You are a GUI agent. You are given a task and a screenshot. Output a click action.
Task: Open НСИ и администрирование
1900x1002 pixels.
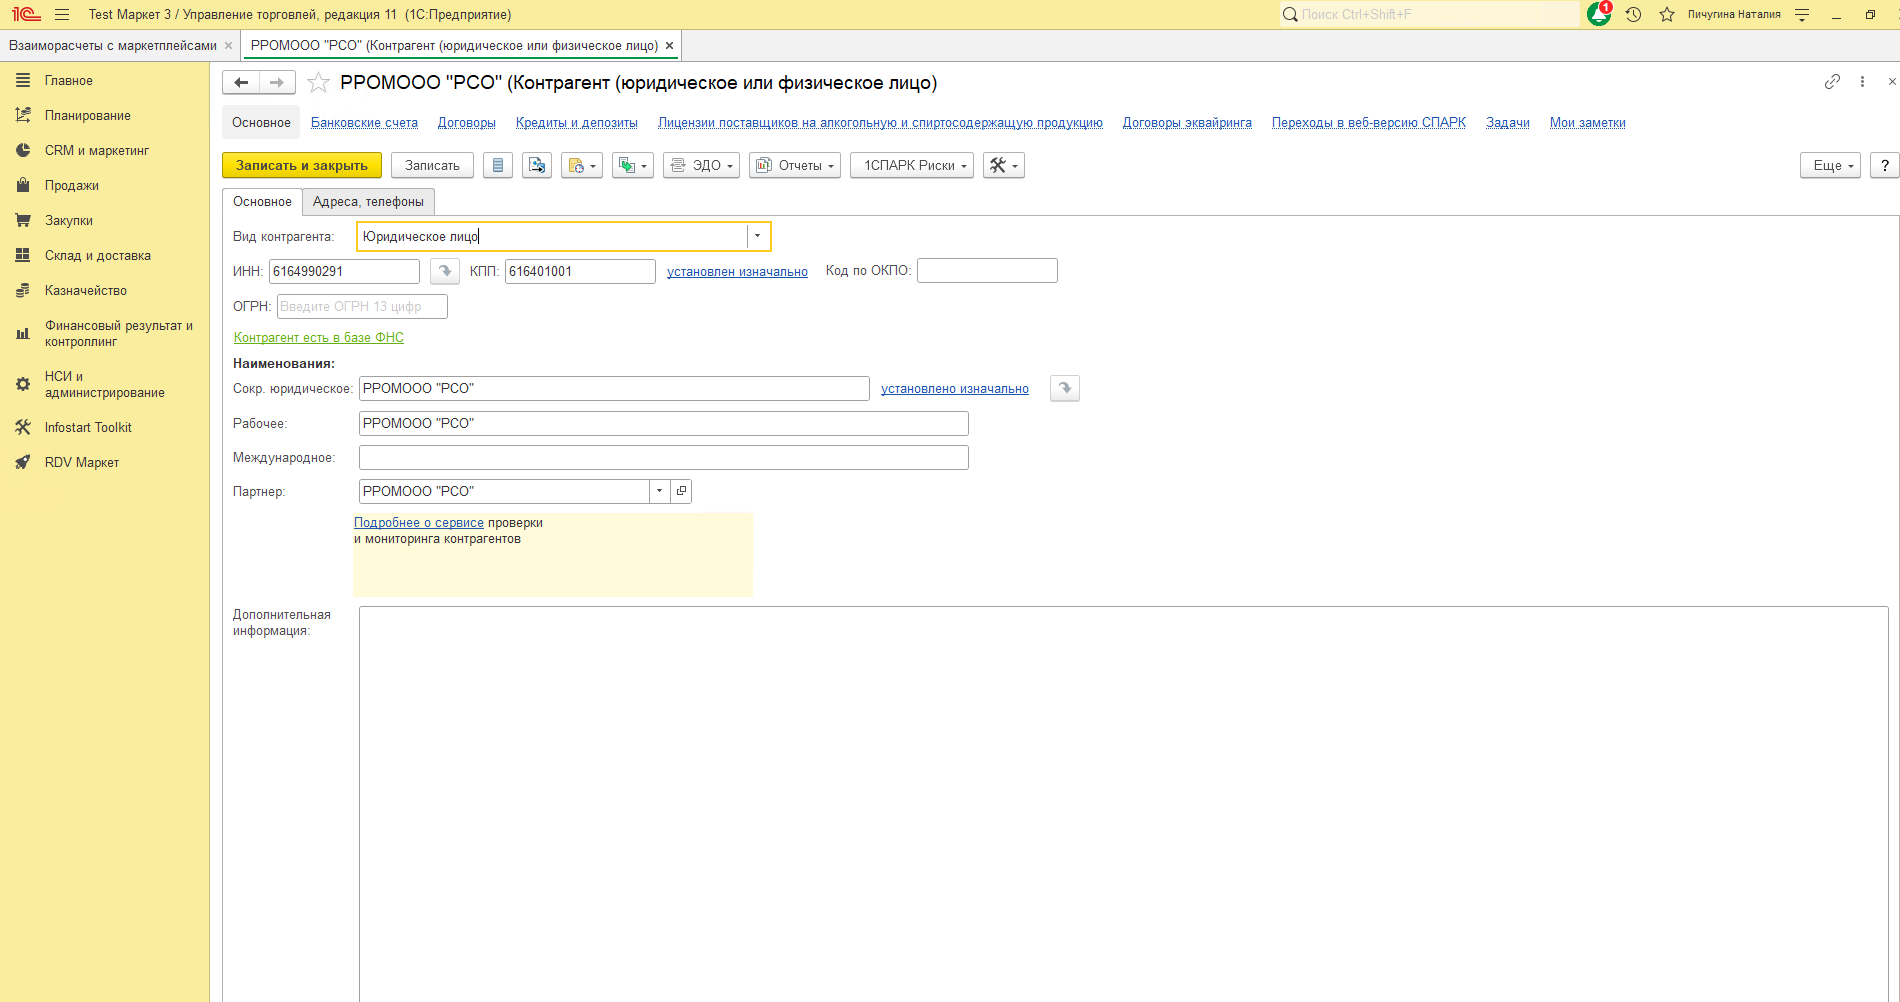(x=105, y=385)
